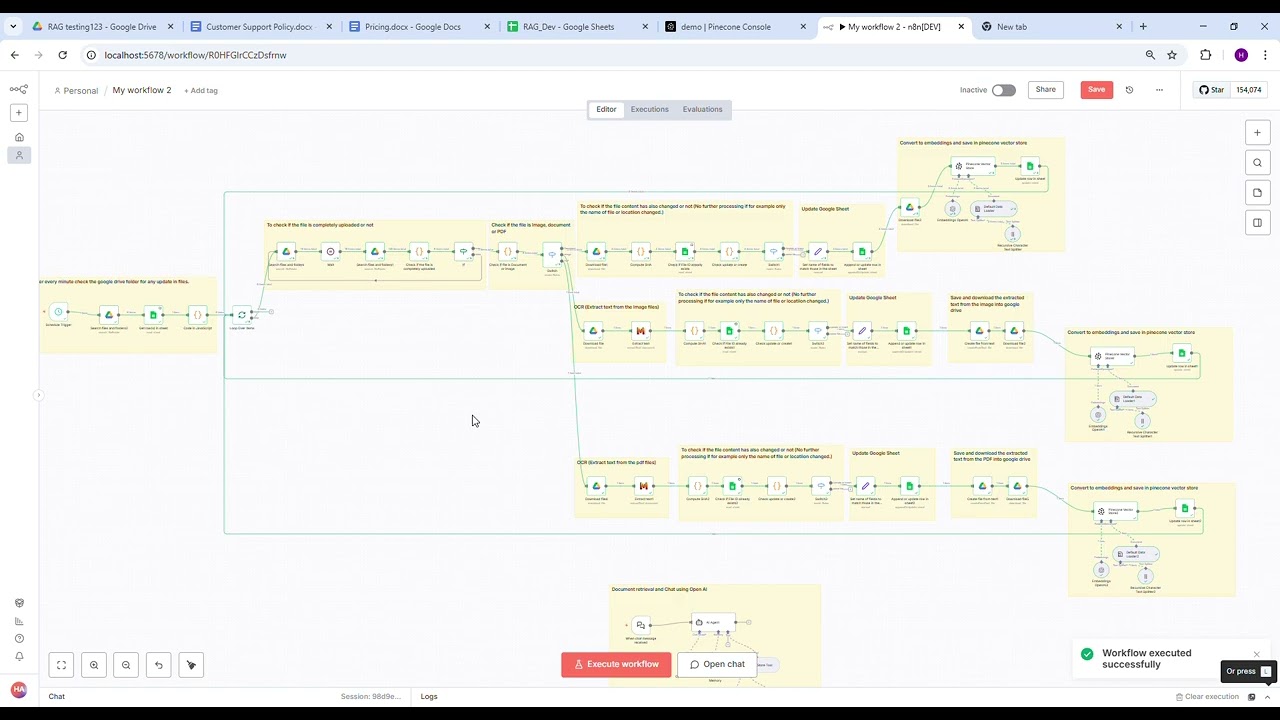Select the Code in JavaScript node
This screenshot has width=1280, height=720.
tap(197, 315)
